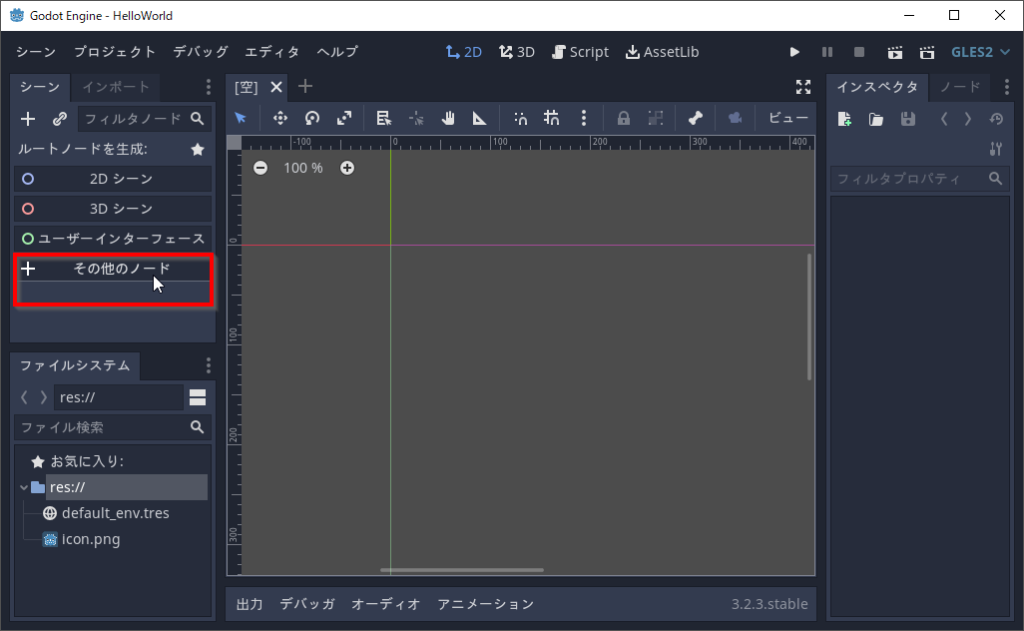Toggle smart snap in the toolbar
Image resolution: width=1024 pixels, height=631 pixels.
(x=520, y=118)
